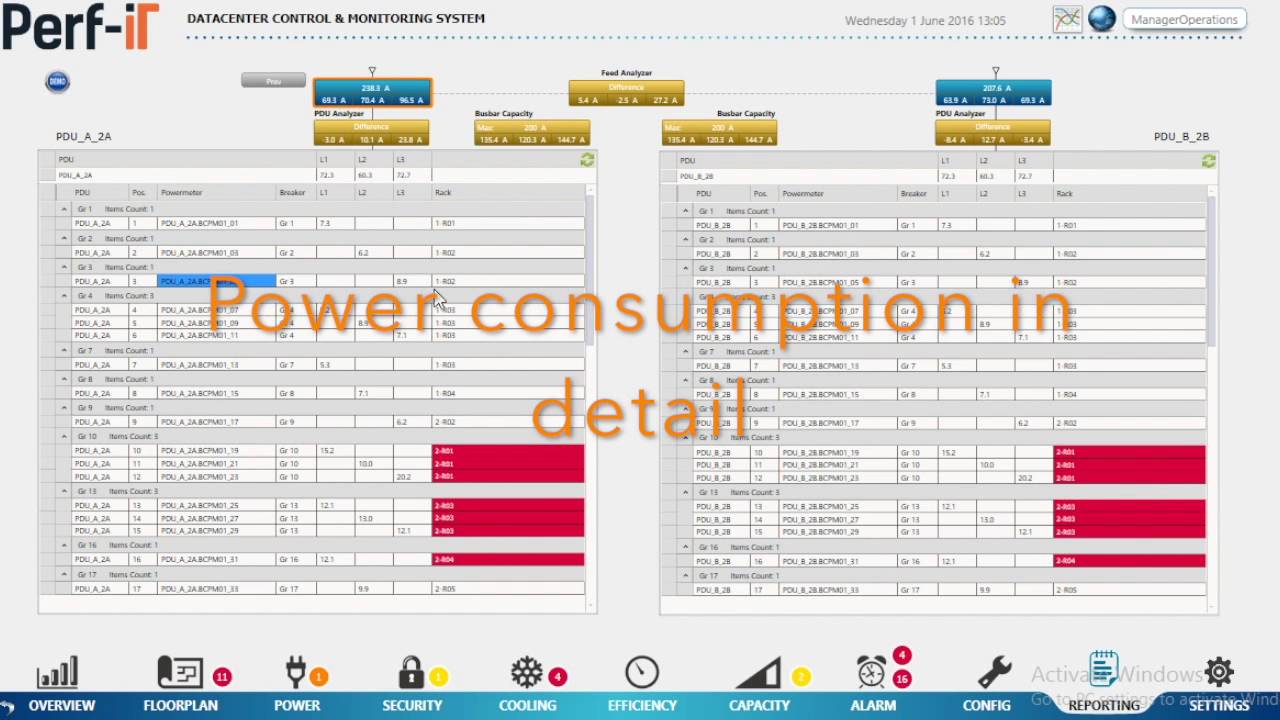Viewport: 1280px width, 720px height.
Task: Click the Alarm clock icon
Action: point(871,672)
